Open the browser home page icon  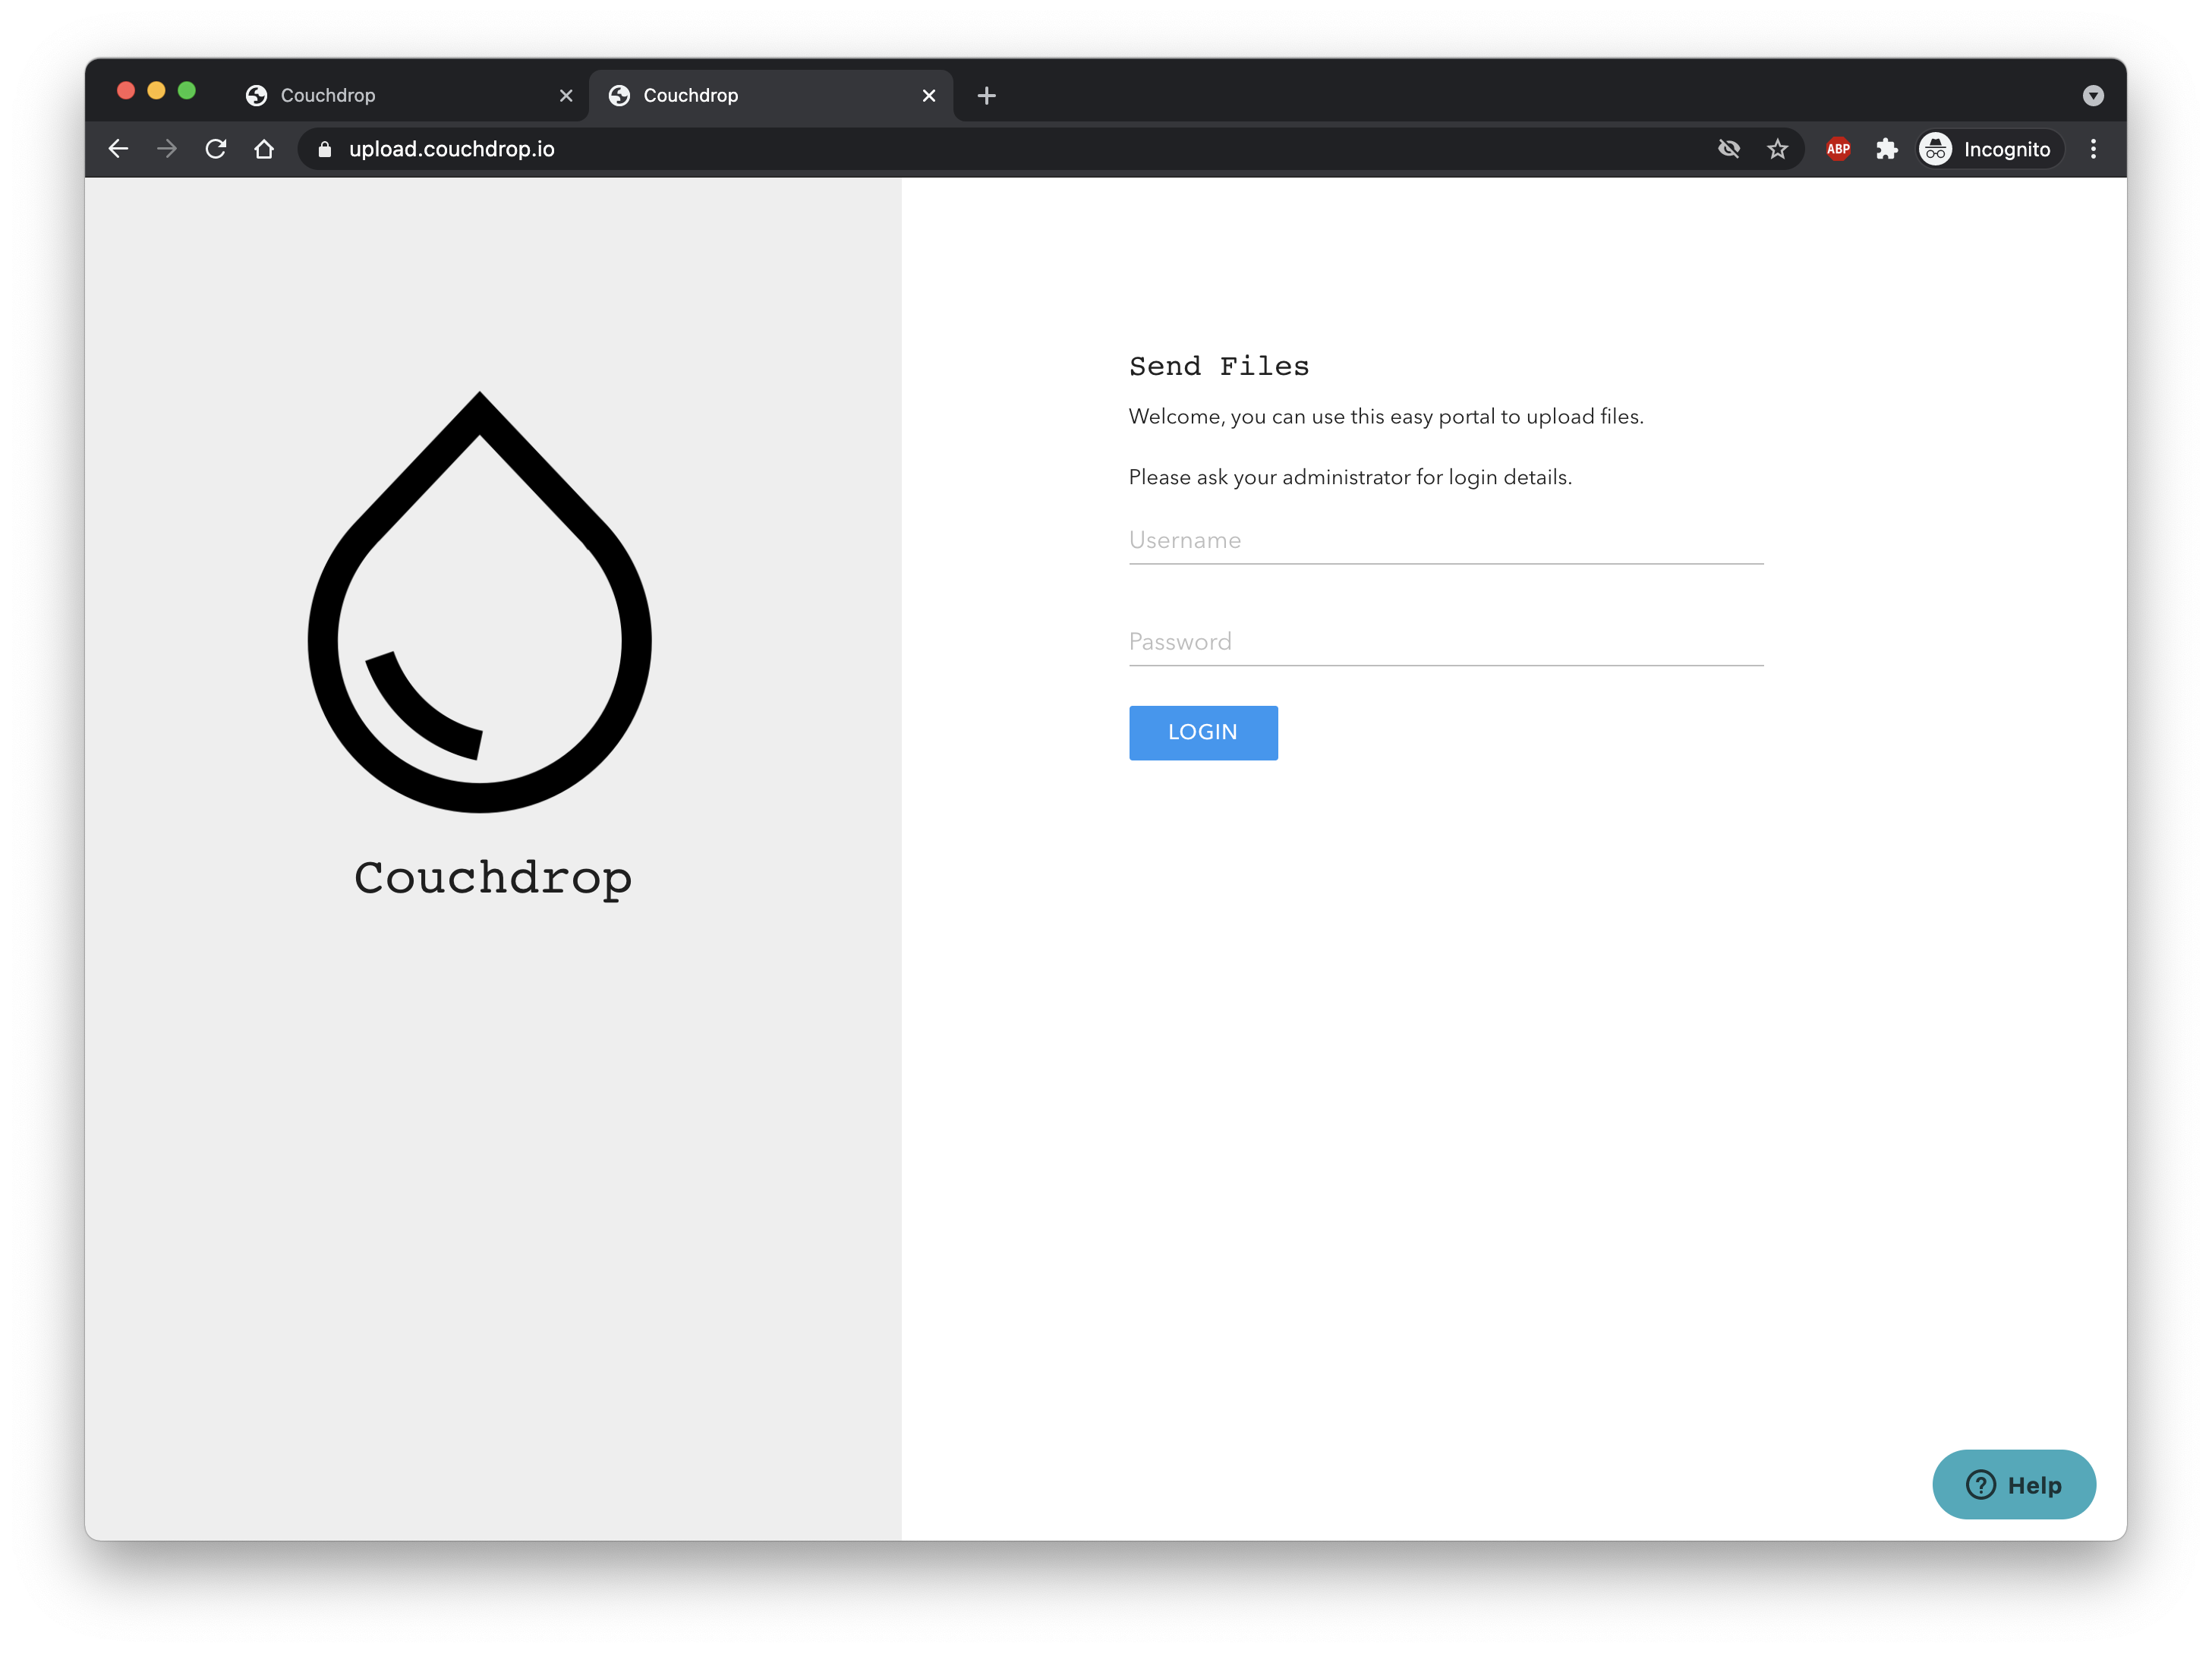point(264,149)
